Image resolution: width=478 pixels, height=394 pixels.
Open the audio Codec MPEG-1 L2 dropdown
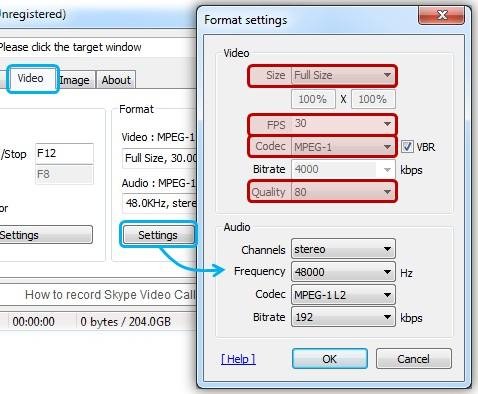click(343, 295)
